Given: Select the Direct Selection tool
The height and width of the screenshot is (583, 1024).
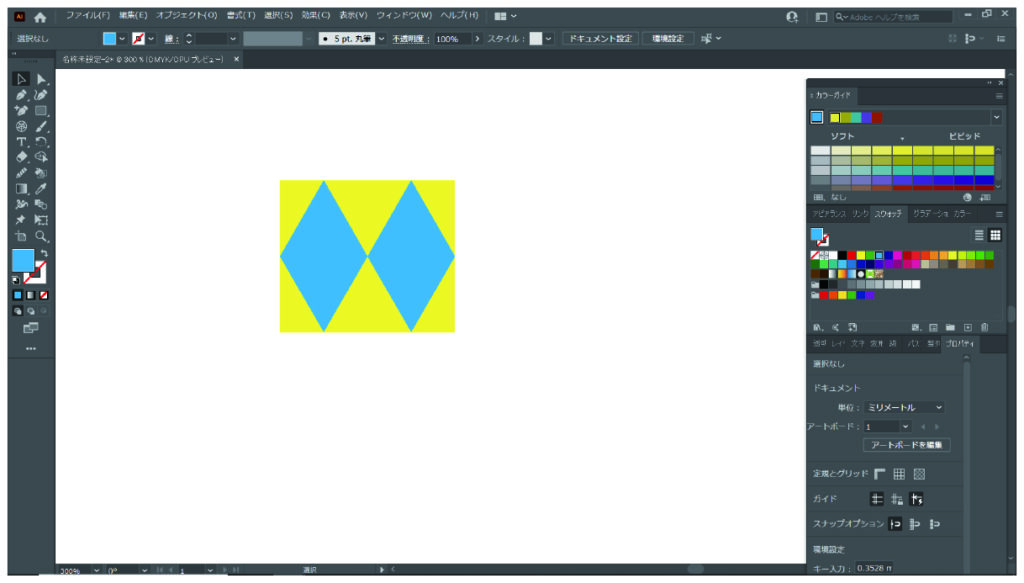Looking at the screenshot, I should 41,79.
